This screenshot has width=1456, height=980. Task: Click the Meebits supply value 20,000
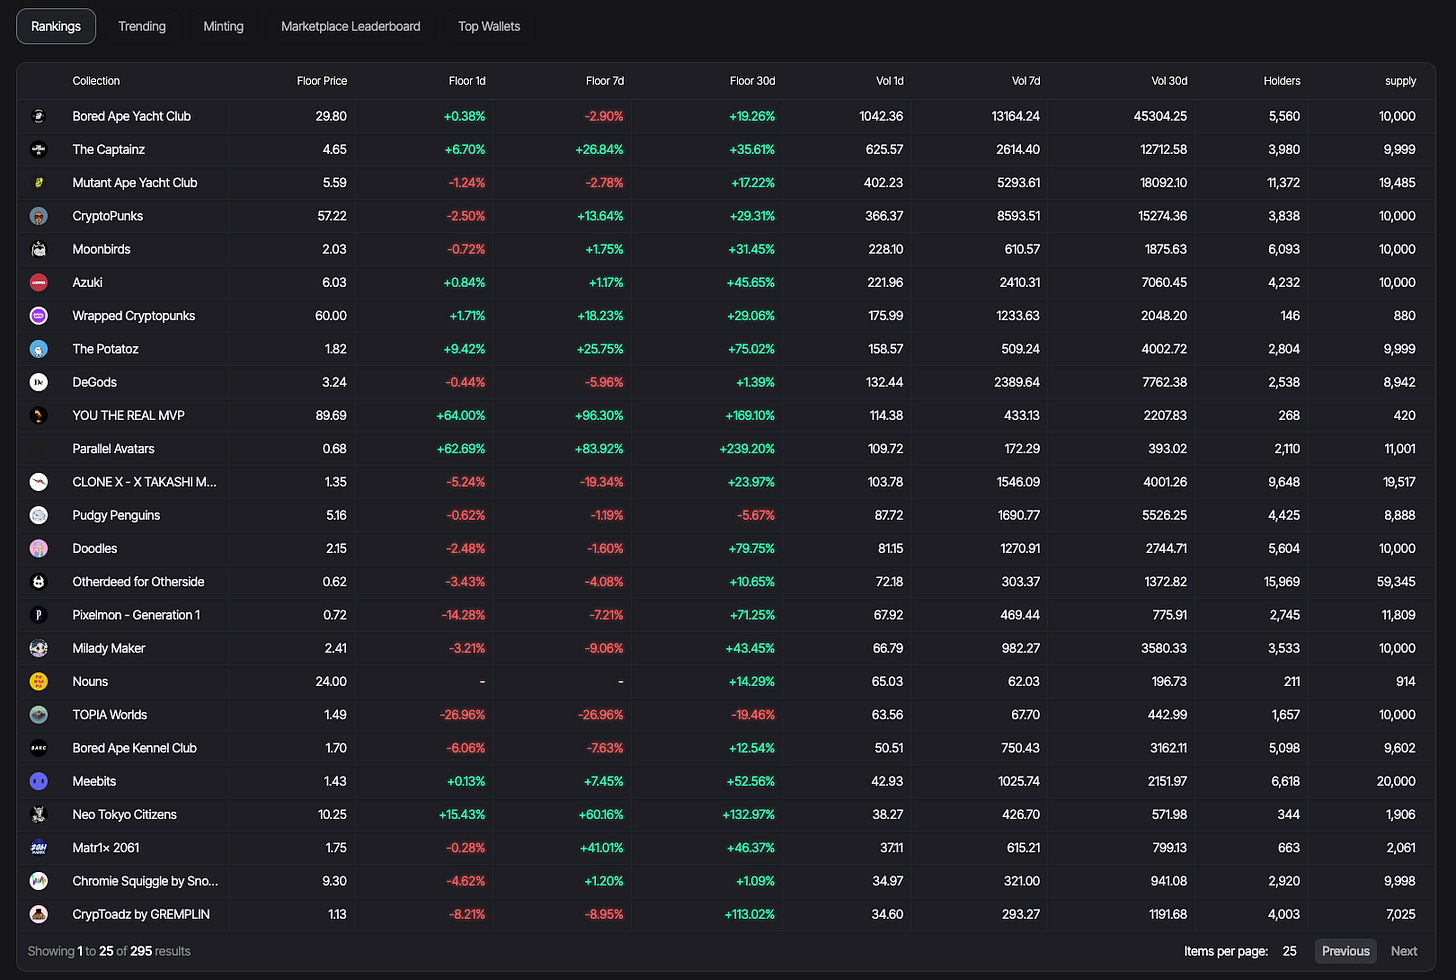coord(1396,781)
